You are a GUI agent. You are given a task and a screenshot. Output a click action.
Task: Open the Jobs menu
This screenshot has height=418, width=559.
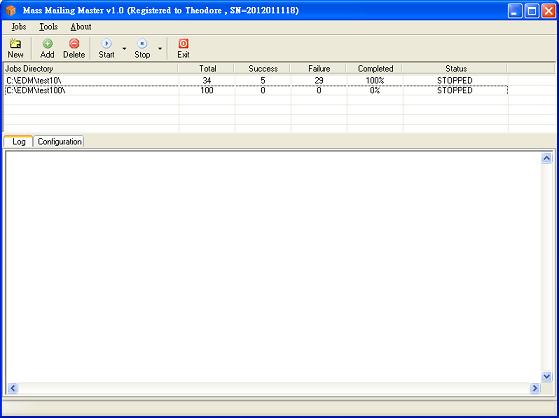tap(19, 27)
